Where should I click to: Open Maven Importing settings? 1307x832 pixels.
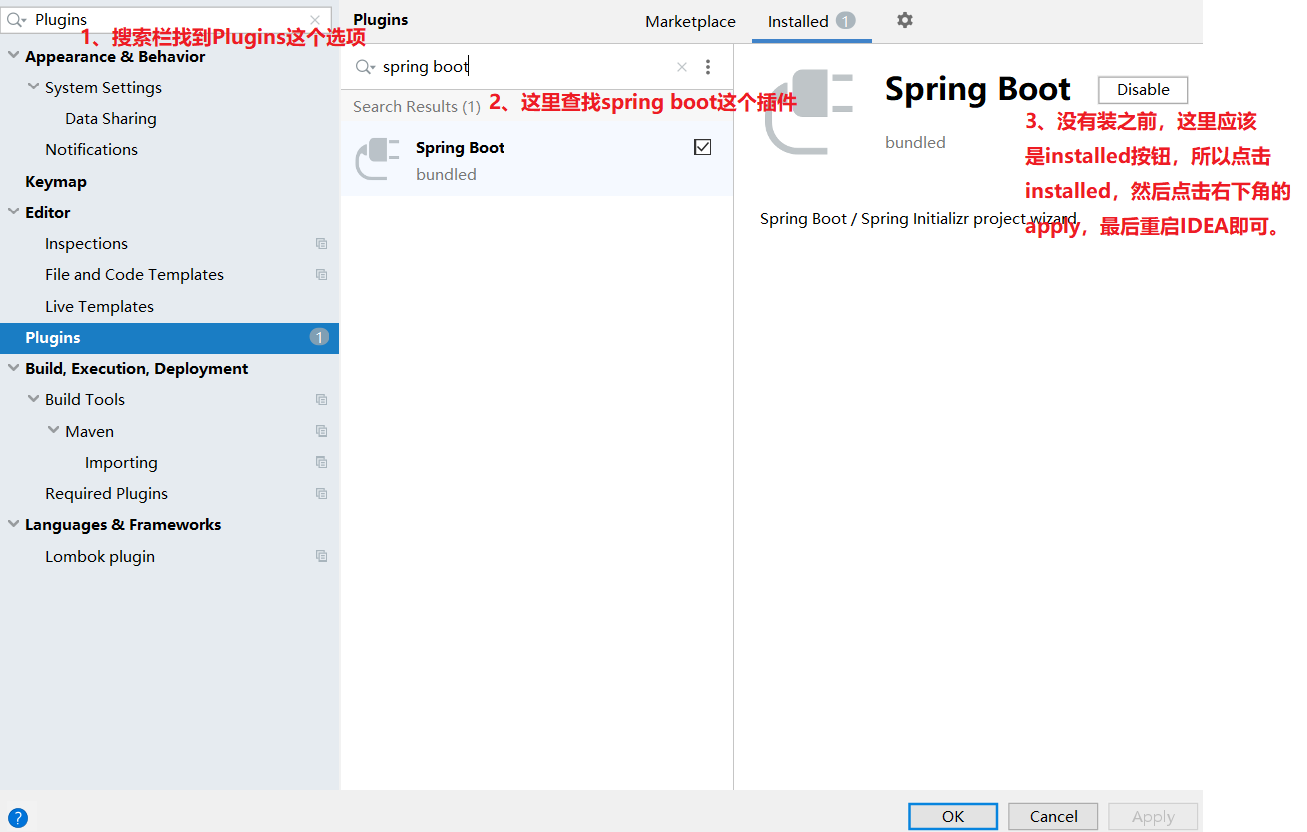click(x=121, y=462)
